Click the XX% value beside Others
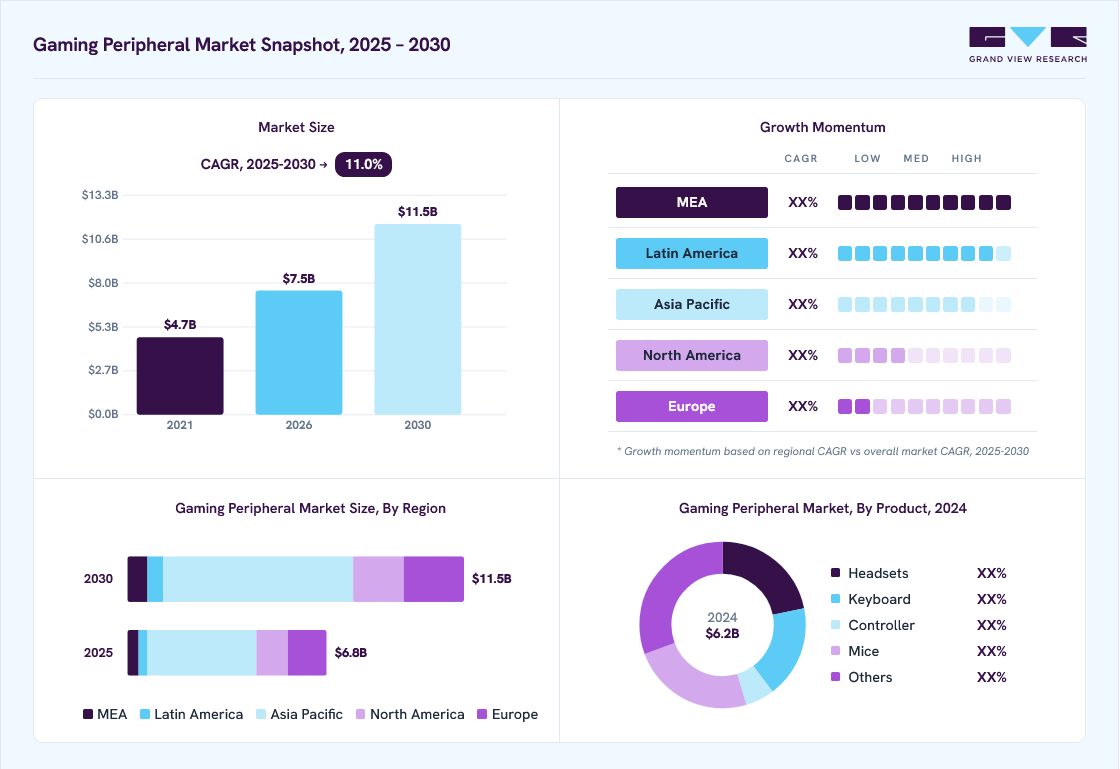The image size is (1120, 769). click(x=991, y=677)
